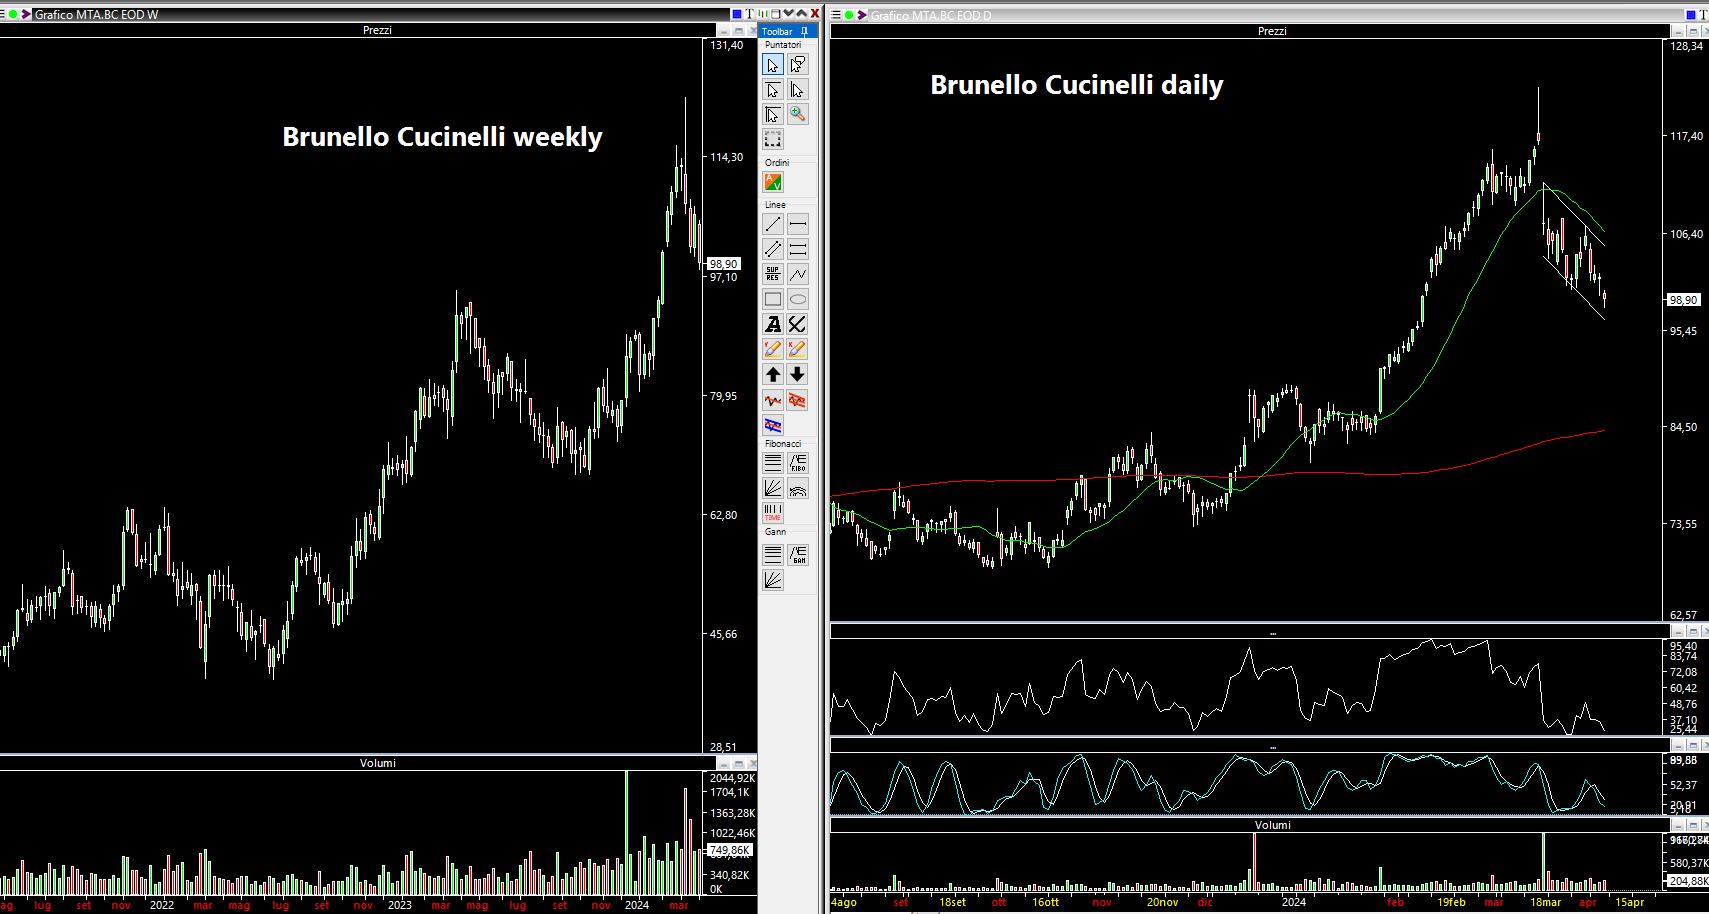
Task: Click the down chevron above the Toolbar
Action: click(x=788, y=13)
